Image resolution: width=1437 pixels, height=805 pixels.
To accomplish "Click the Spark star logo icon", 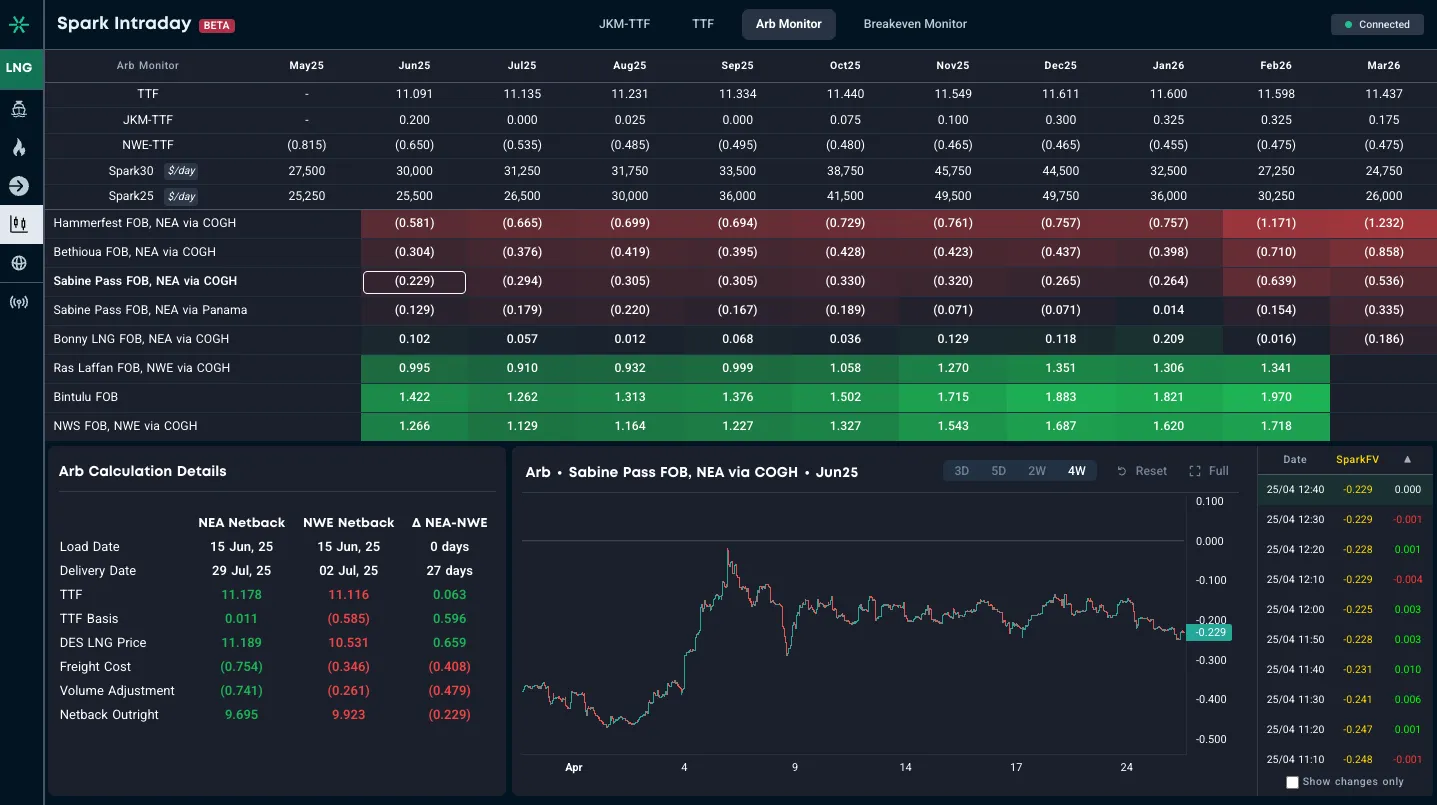I will pyautogui.click(x=19, y=24).
